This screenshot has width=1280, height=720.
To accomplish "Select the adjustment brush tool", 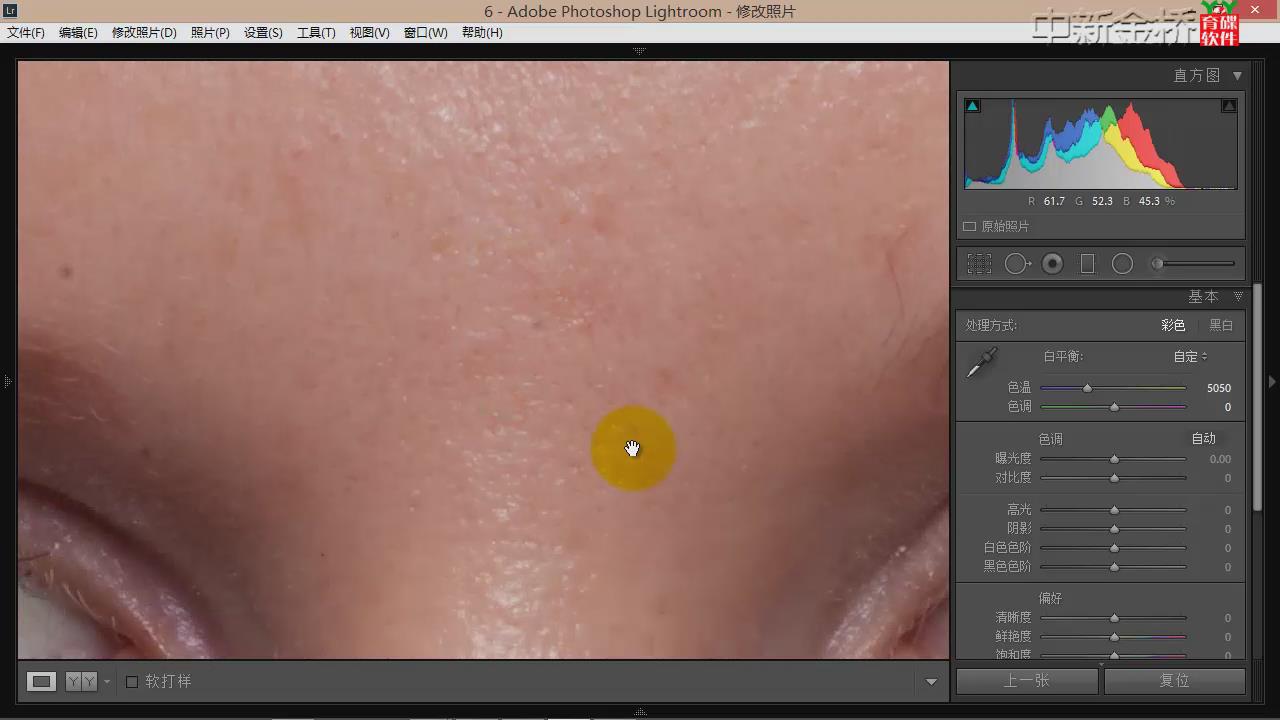I will pyautogui.click(x=1192, y=263).
